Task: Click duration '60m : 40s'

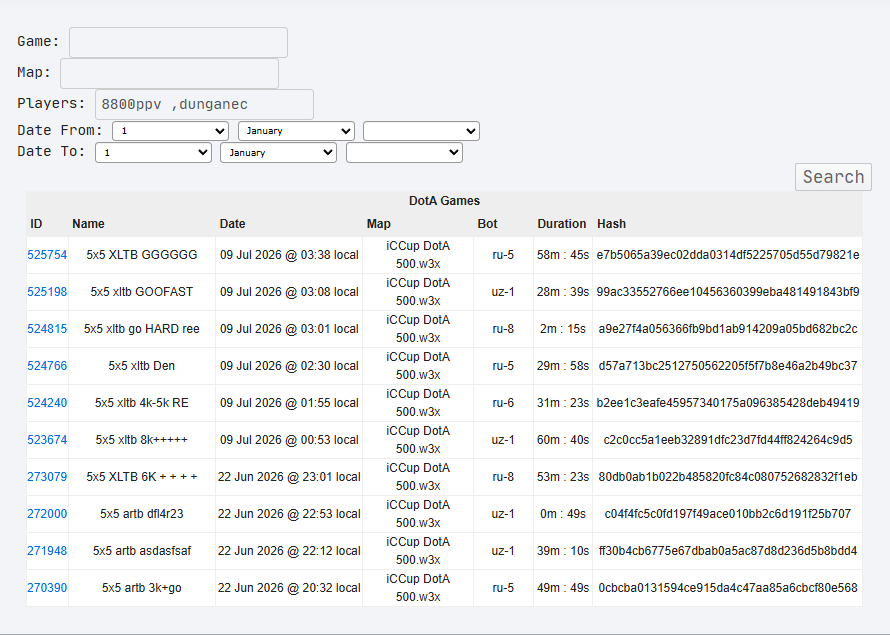Action: coord(563,440)
